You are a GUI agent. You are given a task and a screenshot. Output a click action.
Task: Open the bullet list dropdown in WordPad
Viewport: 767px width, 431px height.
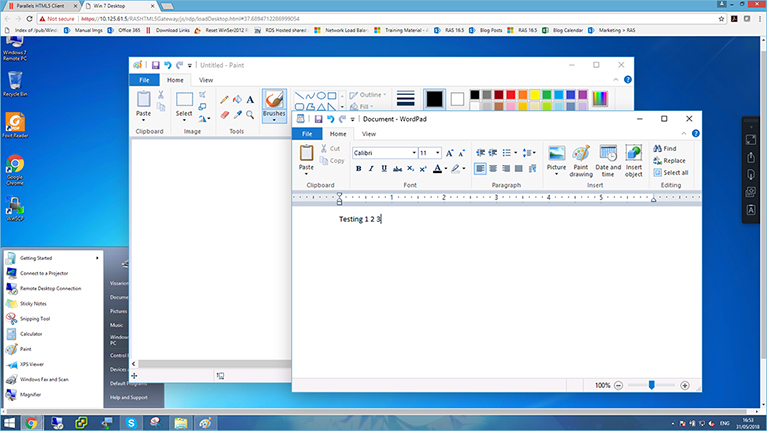(x=516, y=153)
